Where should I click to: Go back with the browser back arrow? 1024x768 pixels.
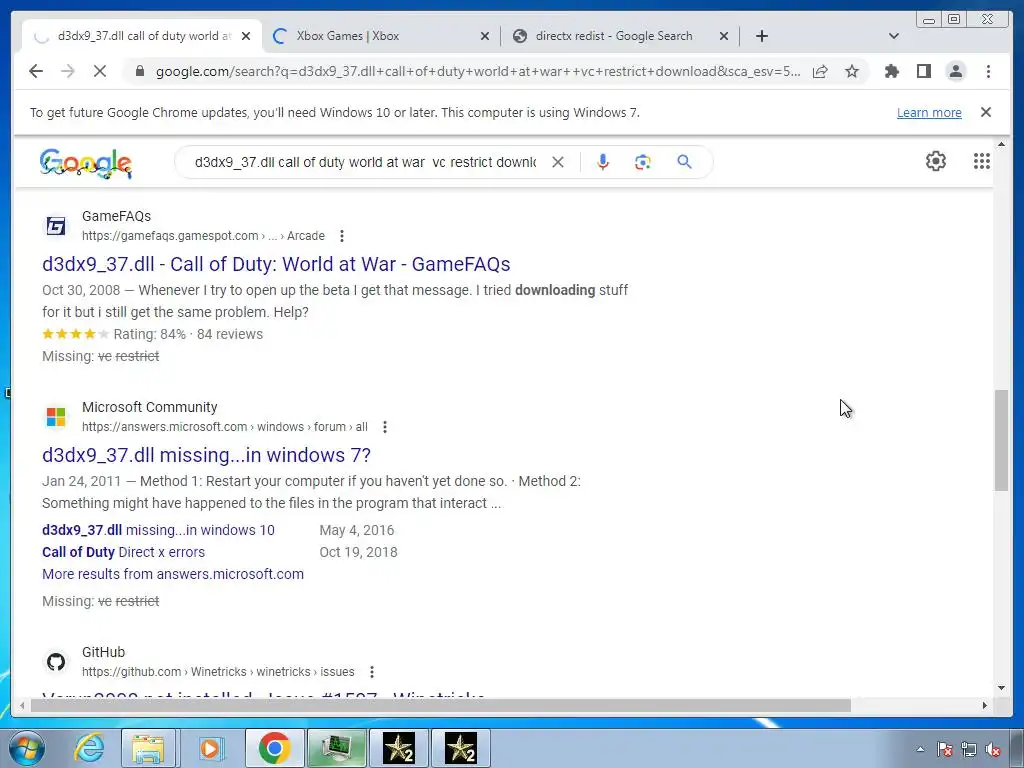point(36,71)
